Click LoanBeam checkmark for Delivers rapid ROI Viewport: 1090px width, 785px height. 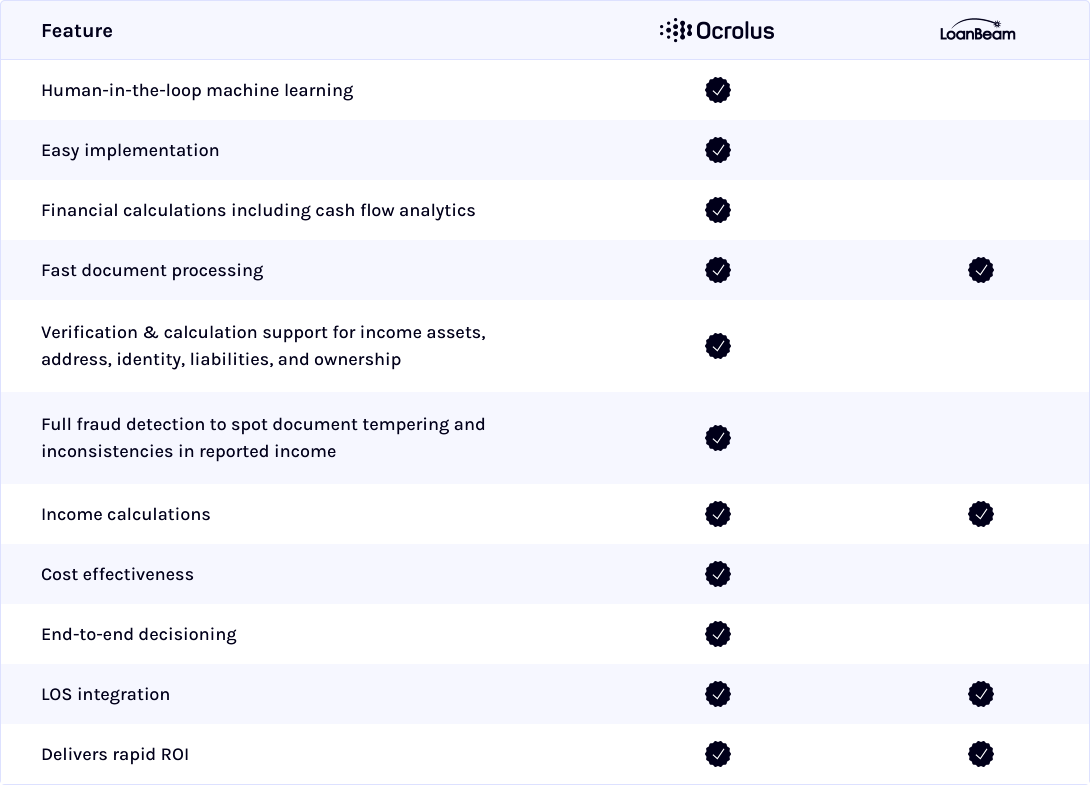pyautogui.click(x=981, y=754)
